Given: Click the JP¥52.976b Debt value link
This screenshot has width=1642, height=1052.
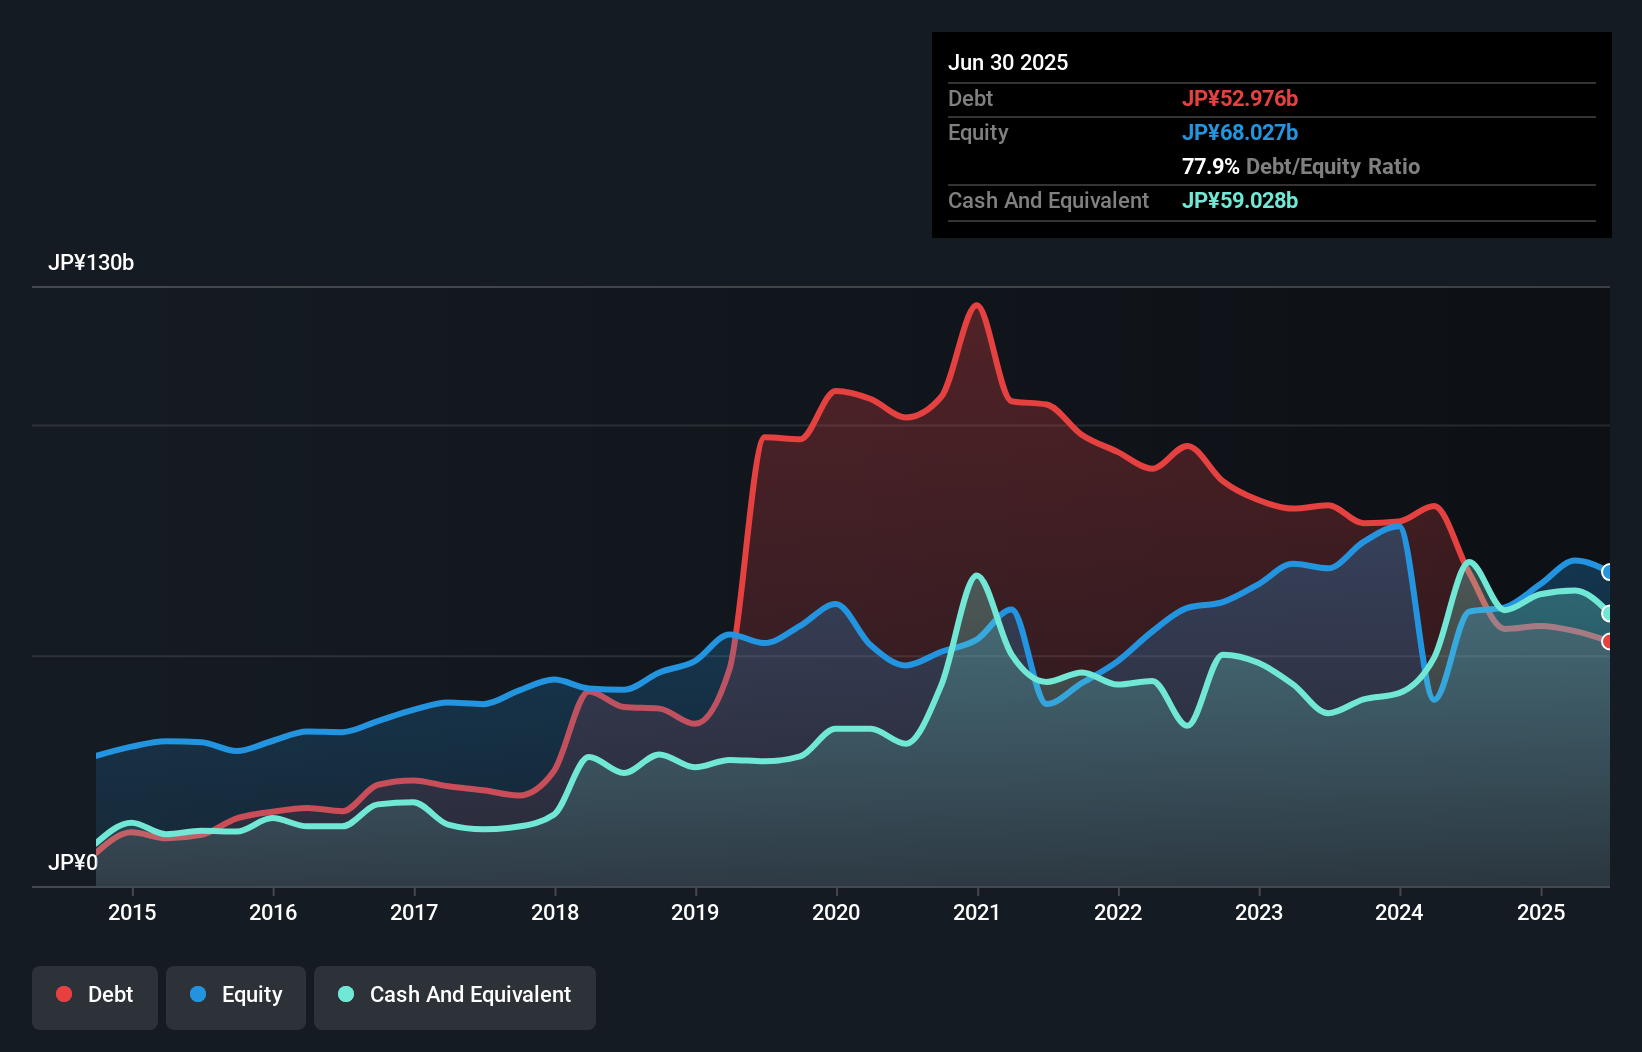Looking at the screenshot, I should [1240, 98].
